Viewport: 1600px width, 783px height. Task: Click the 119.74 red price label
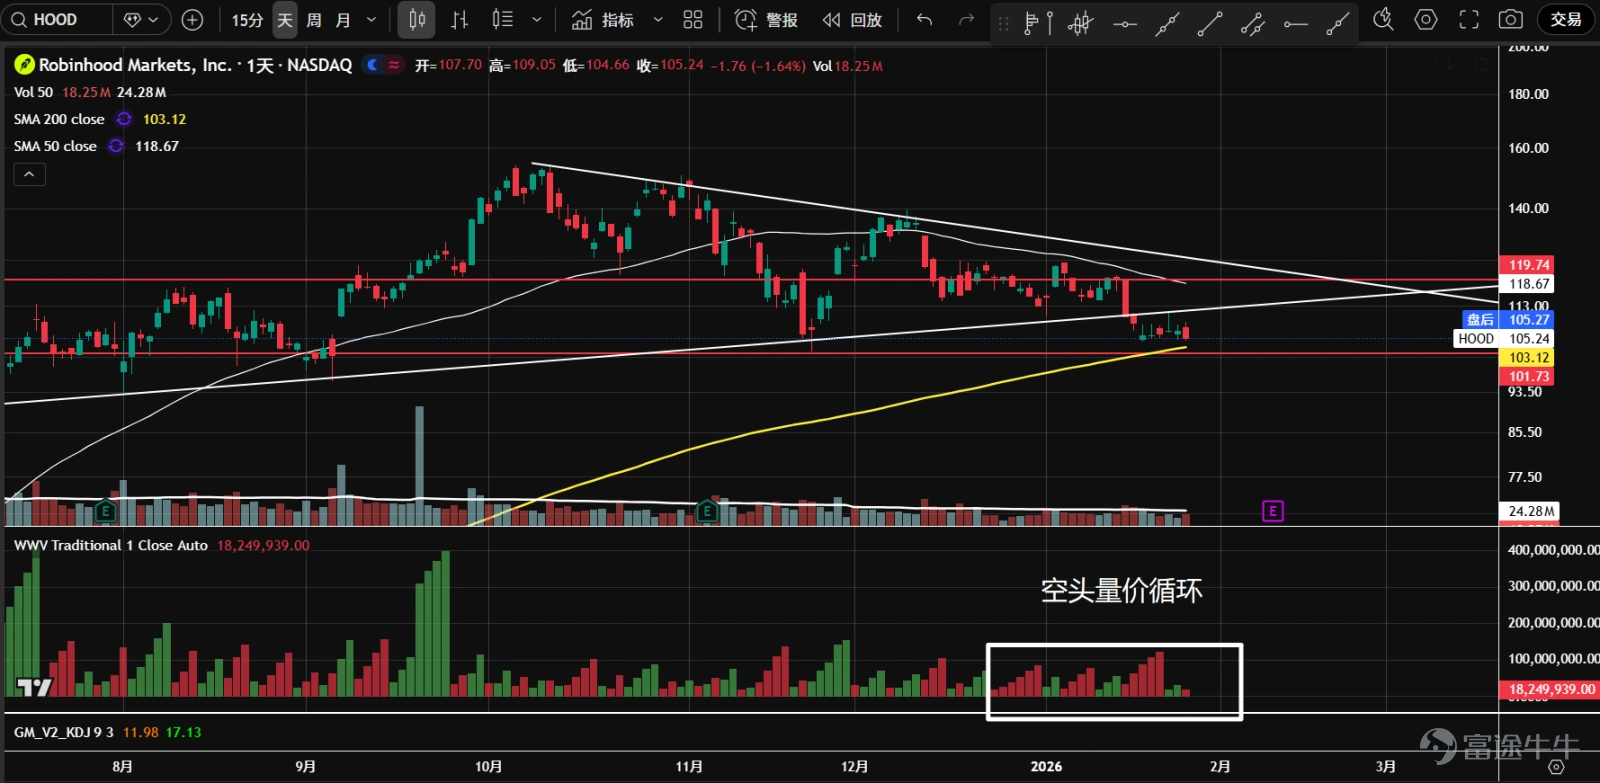click(x=1526, y=265)
